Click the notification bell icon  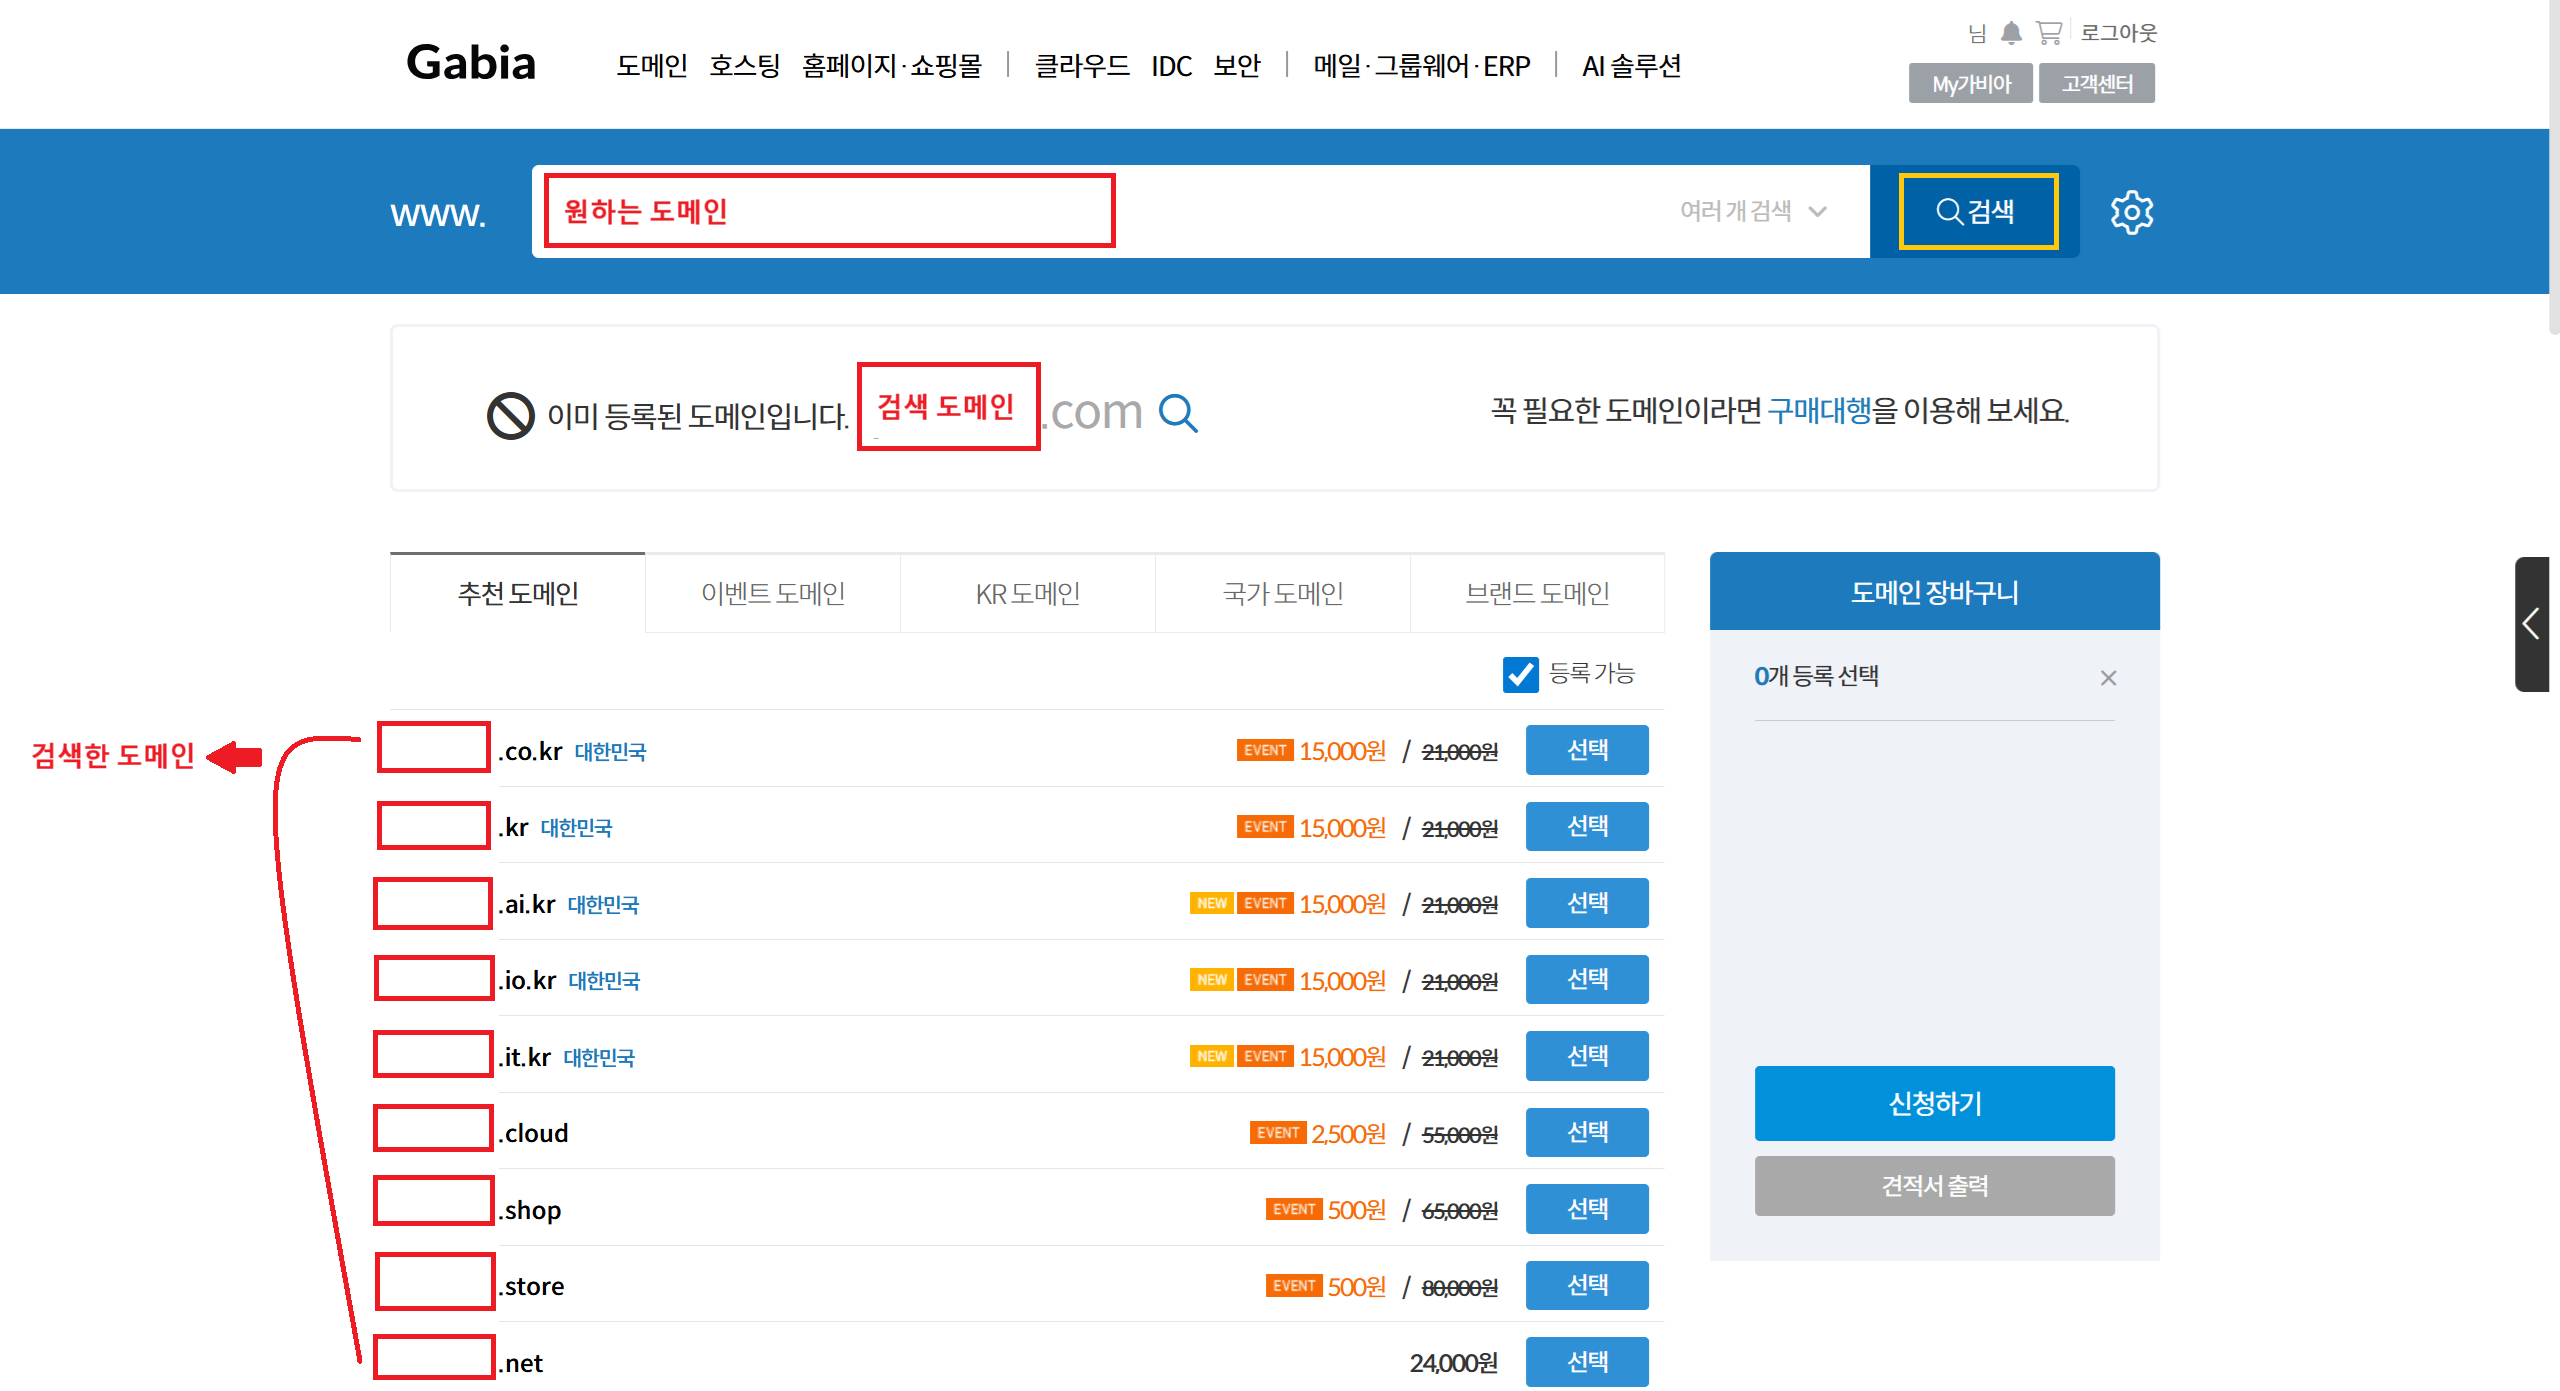(x=2011, y=33)
